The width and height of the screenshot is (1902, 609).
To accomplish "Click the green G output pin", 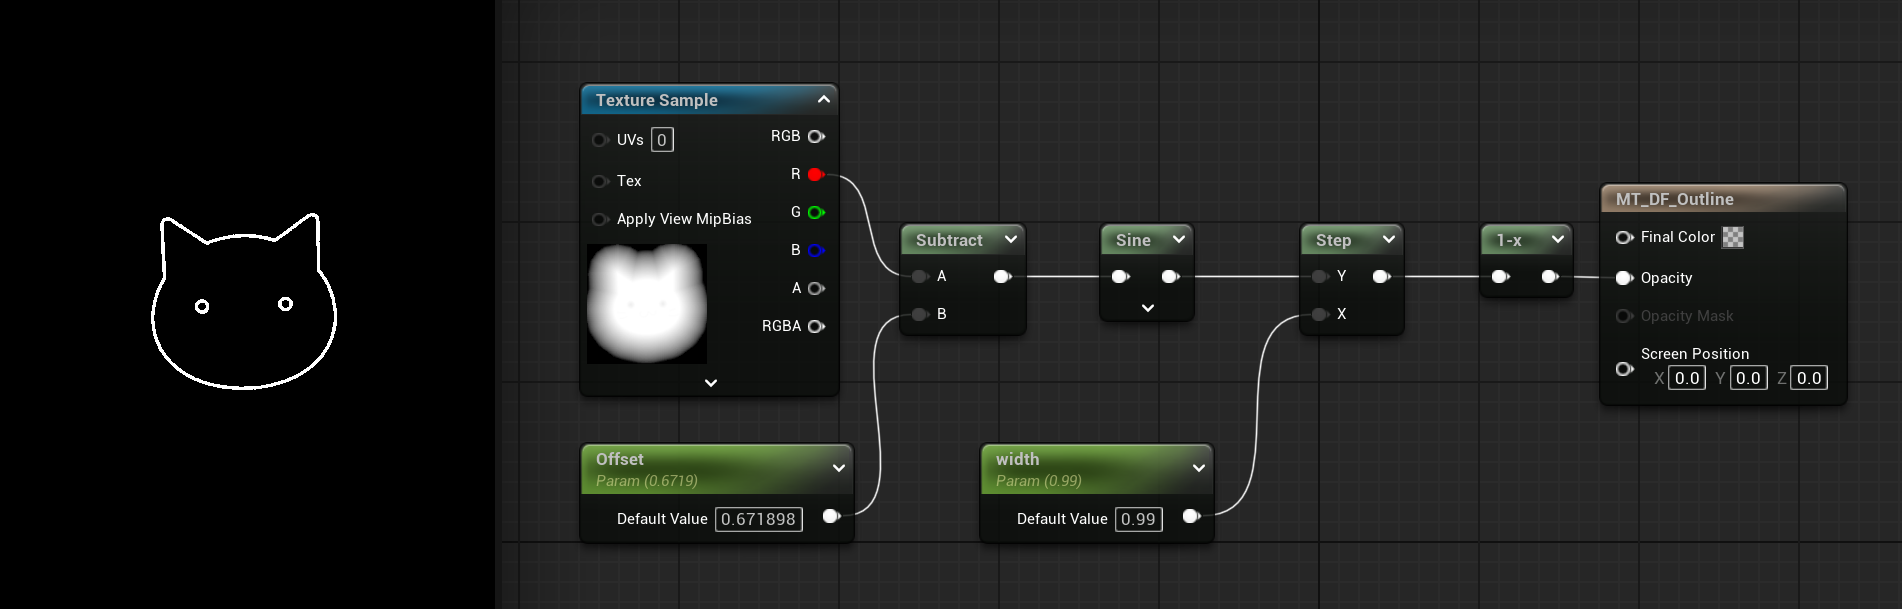I will pos(815,213).
